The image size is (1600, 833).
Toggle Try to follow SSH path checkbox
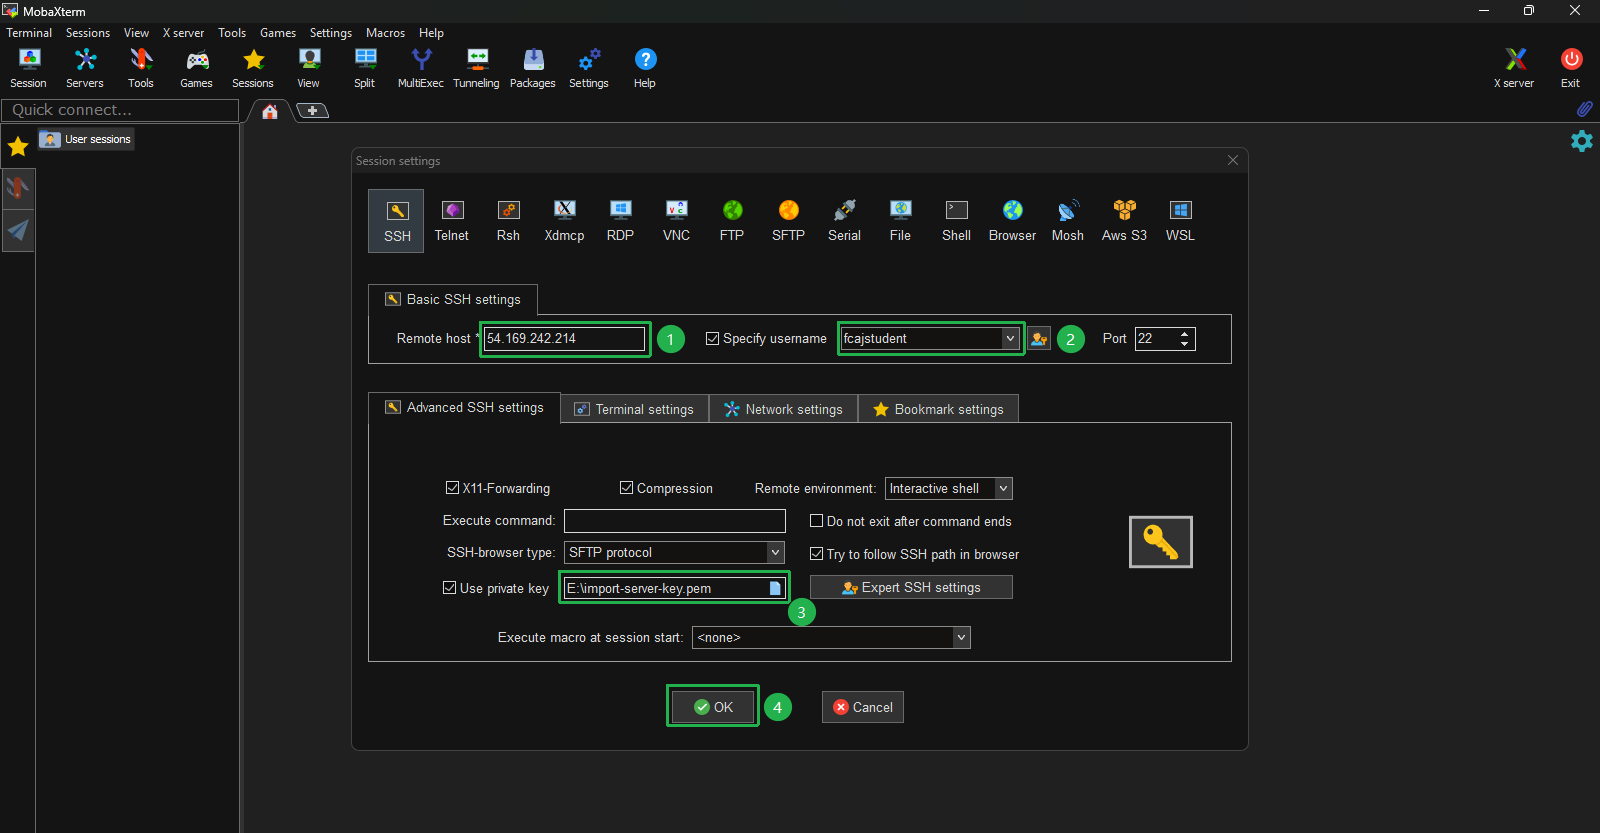[x=816, y=554]
